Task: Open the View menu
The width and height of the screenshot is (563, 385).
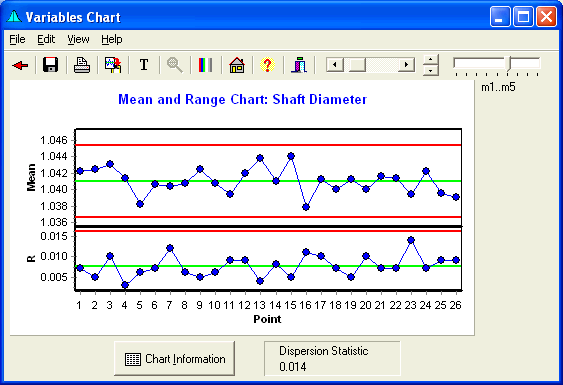Action: 78,39
